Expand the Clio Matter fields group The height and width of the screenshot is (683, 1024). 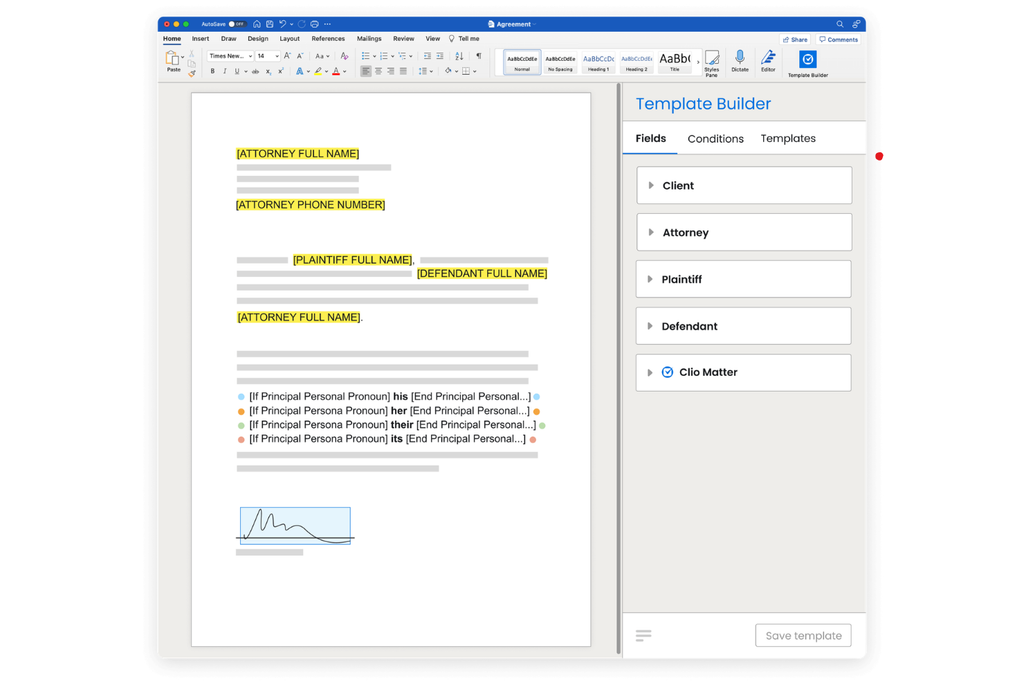(x=744, y=373)
